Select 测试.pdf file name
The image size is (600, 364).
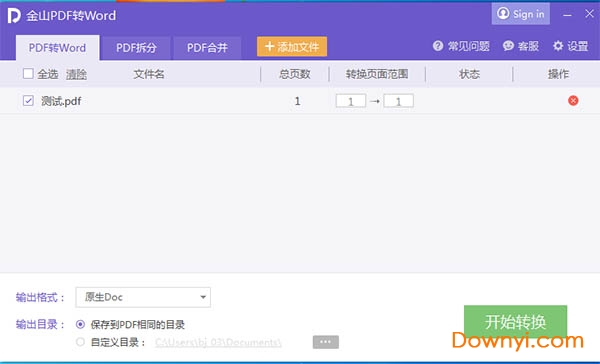[x=61, y=101]
